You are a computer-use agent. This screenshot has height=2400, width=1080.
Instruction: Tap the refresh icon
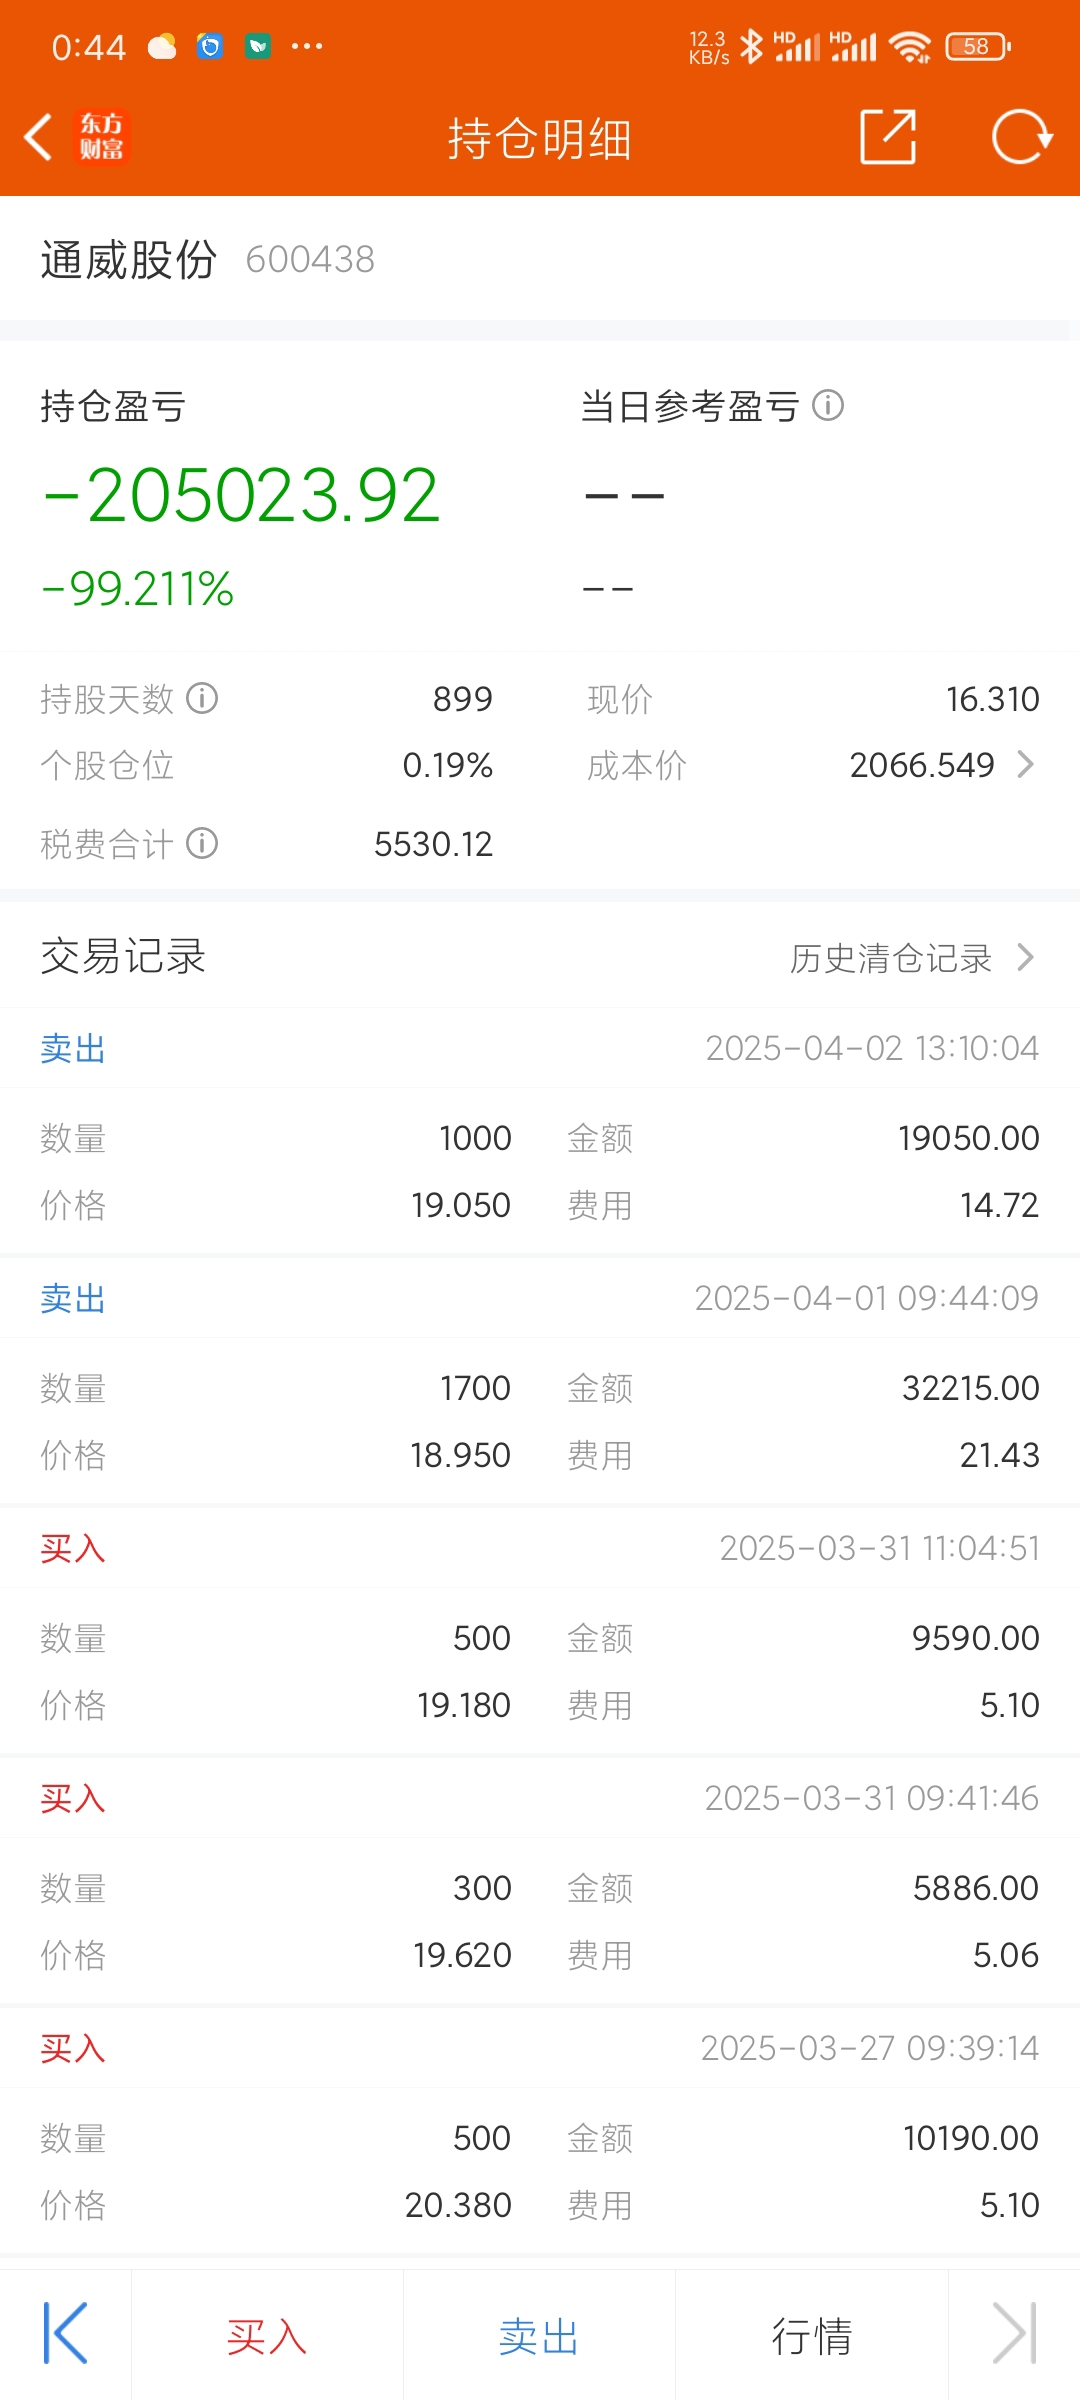pyautogui.click(x=1021, y=136)
